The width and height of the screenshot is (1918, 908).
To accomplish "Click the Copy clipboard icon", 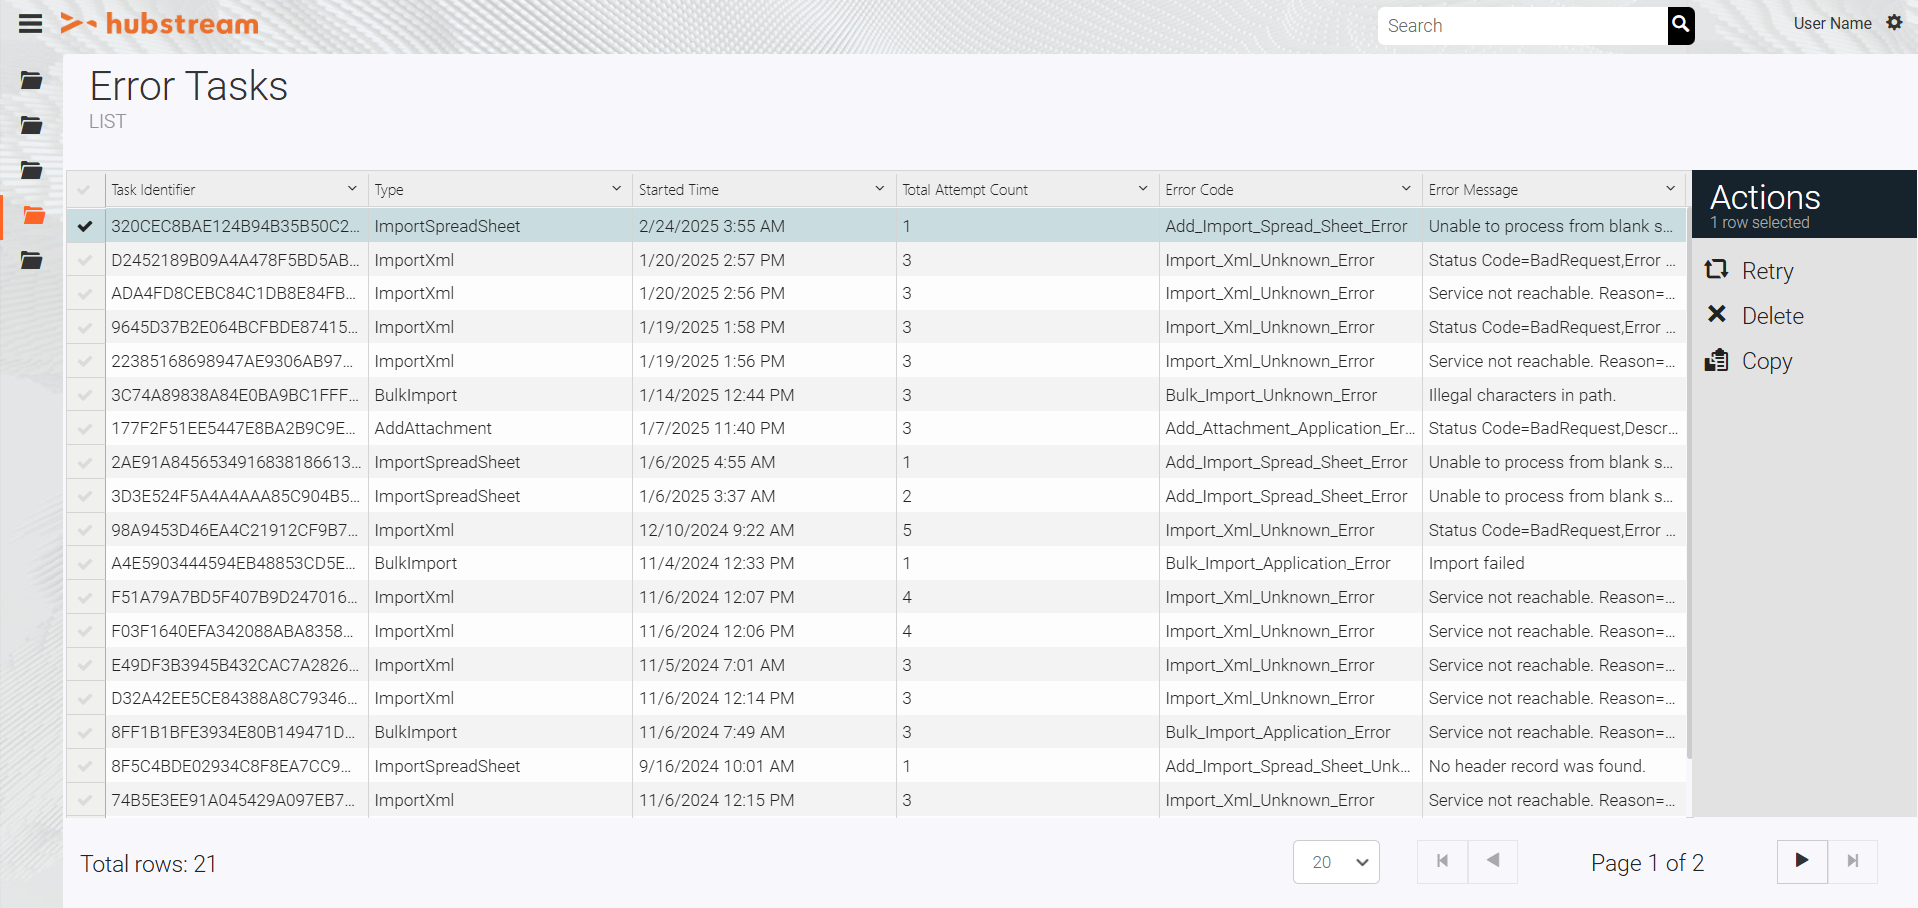I will pyautogui.click(x=1716, y=360).
